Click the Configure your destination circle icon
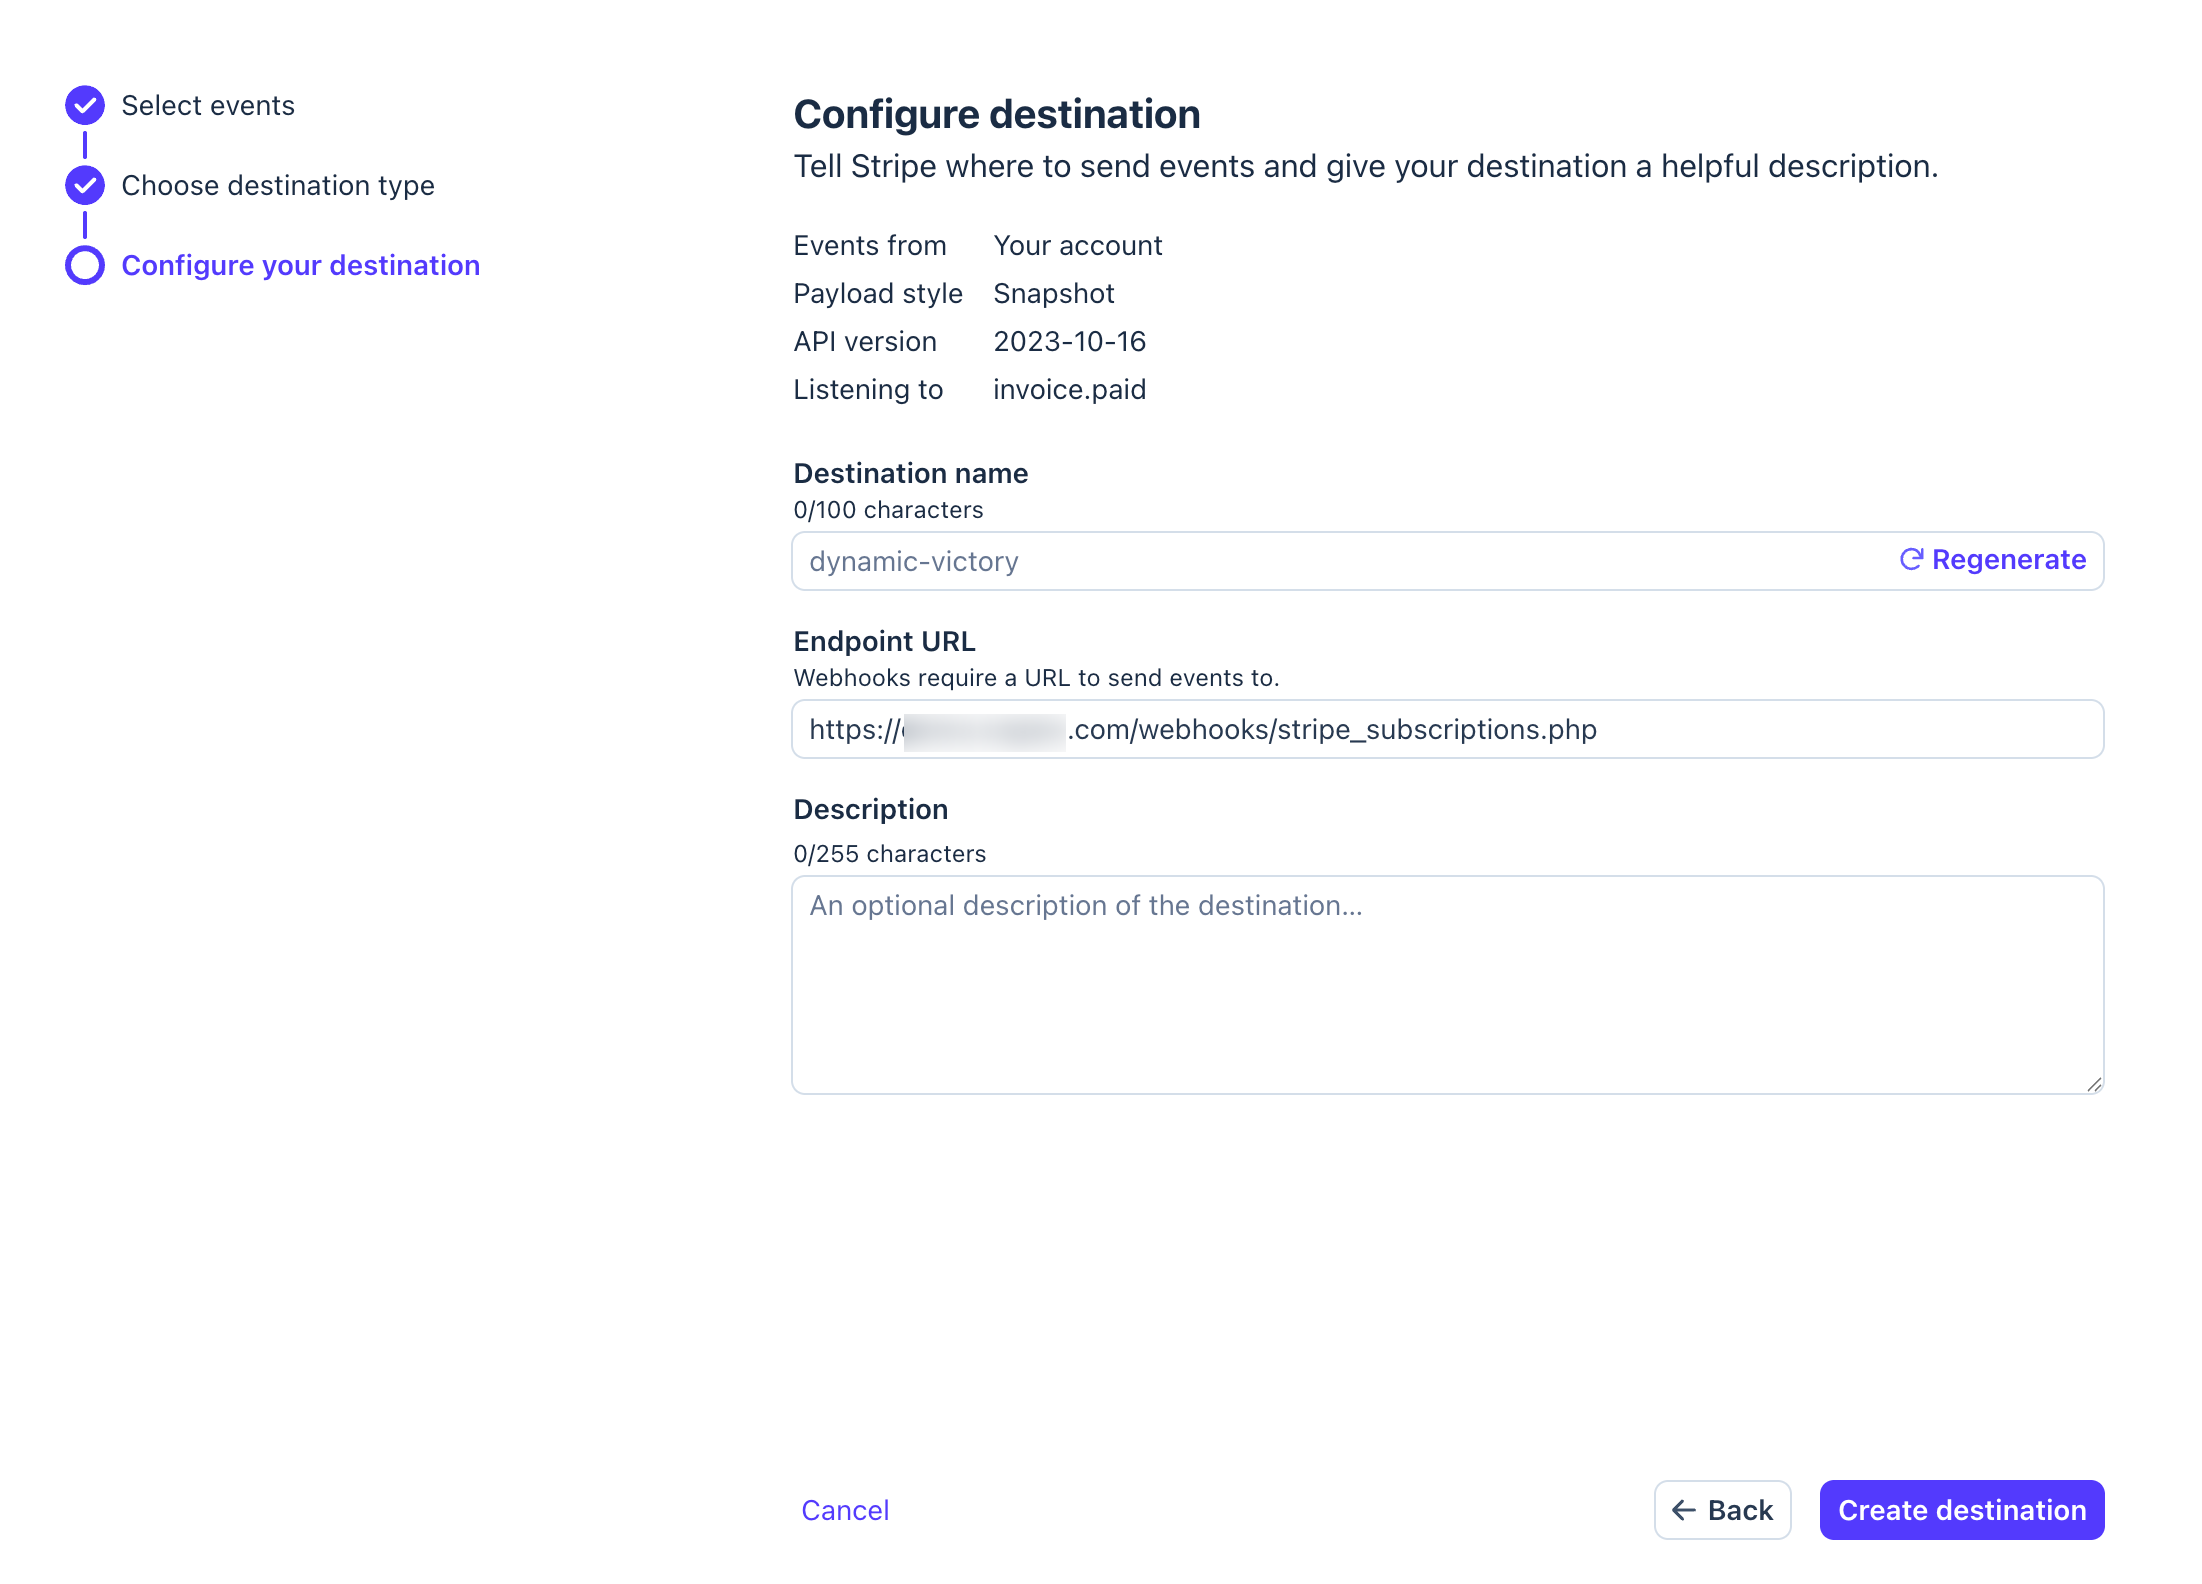 85,265
